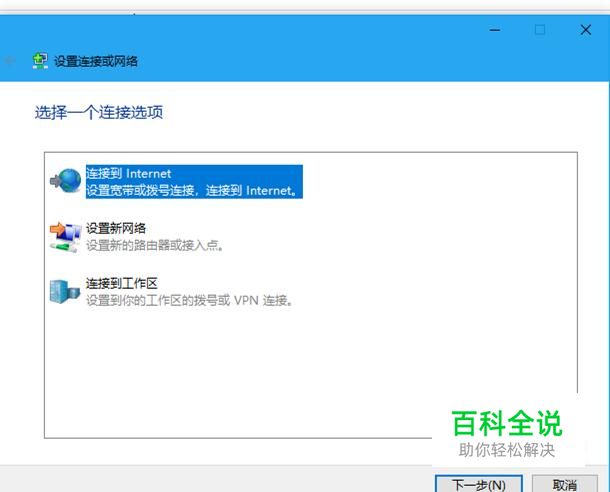Click the server icon for 连接到工作区
Image resolution: width=610 pixels, height=492 pixels.
(65, 292)
